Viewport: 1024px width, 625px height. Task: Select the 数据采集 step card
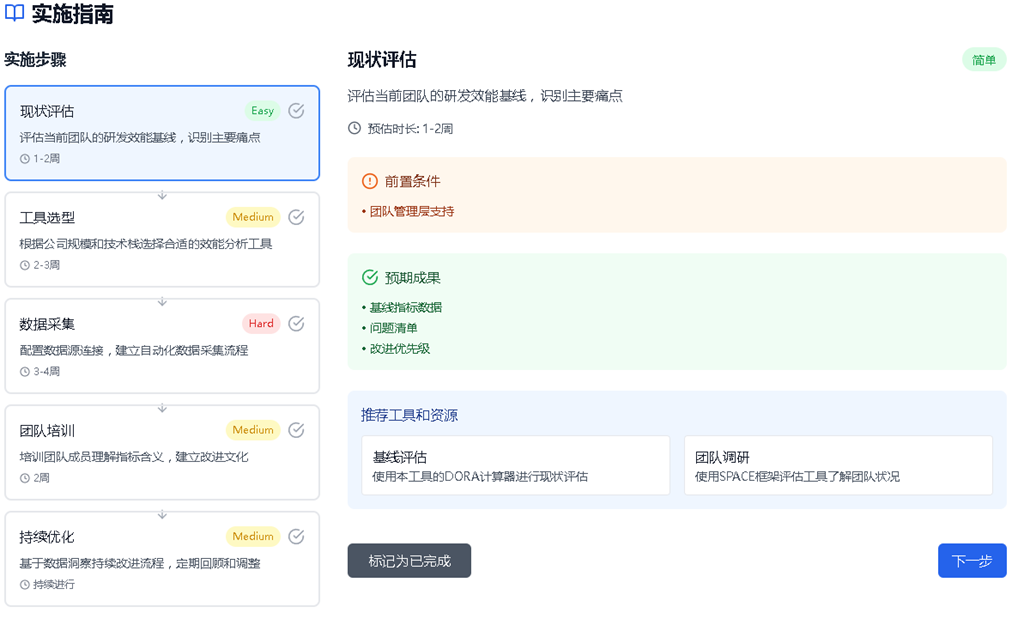pyautogui.click(x=162, y=345)
